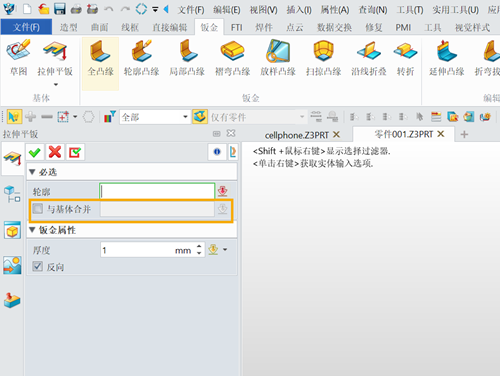Switch to the 曲面 ribbon tab

point(99,27)
